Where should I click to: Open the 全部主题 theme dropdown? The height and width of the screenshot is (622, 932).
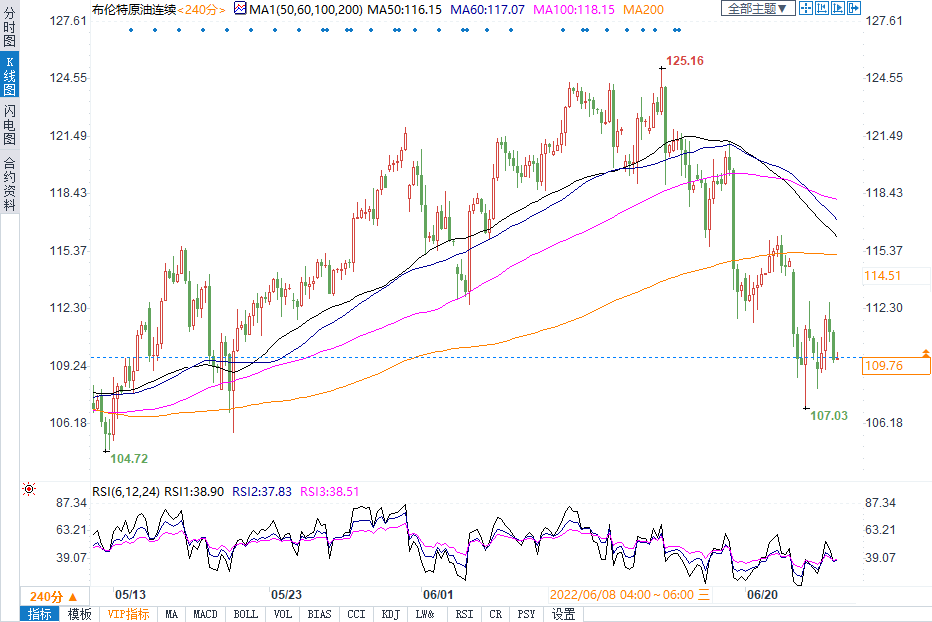pyautogui.click(x=756, y=9)
